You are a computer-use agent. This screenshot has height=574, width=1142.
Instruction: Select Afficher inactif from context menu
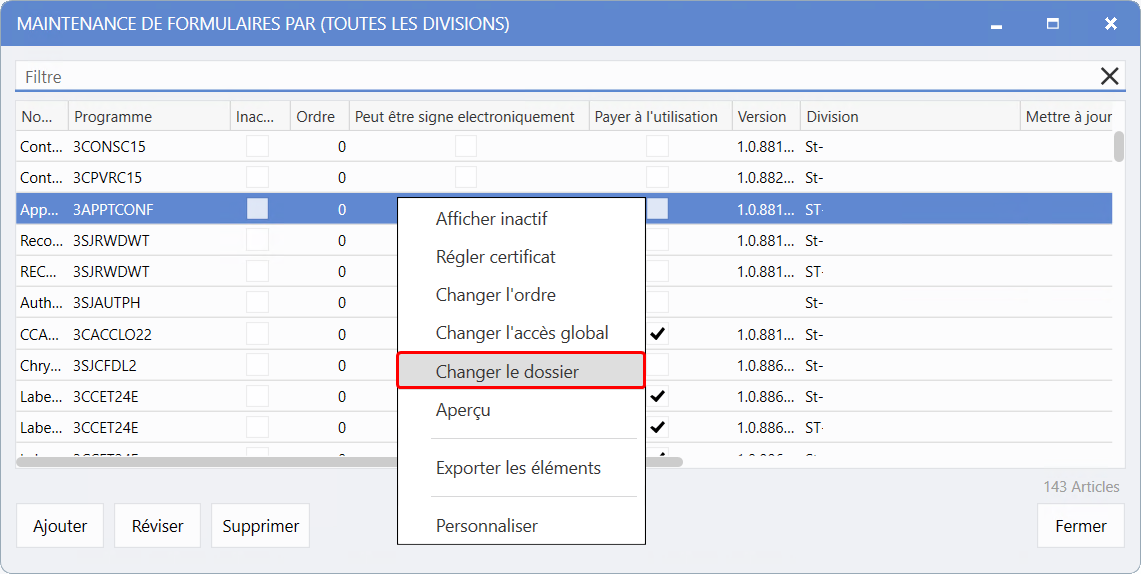coord(491,219)
